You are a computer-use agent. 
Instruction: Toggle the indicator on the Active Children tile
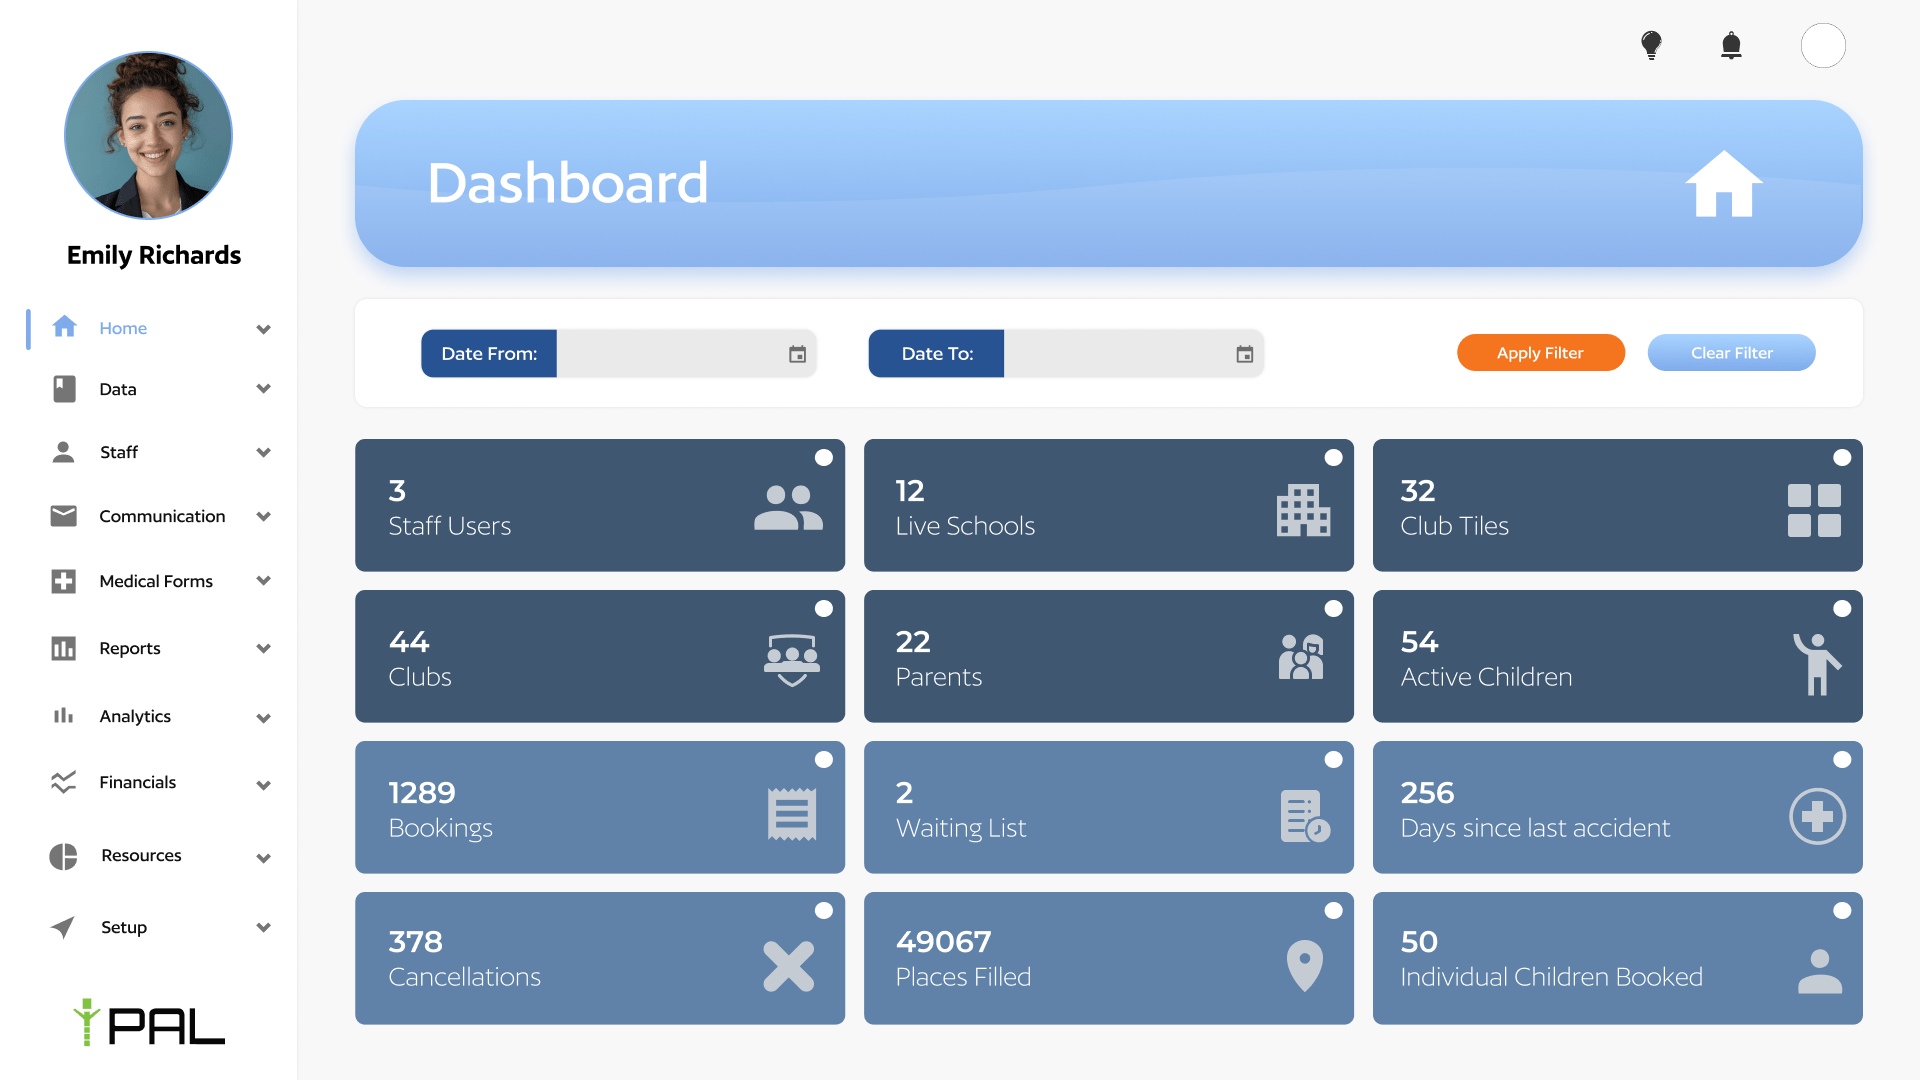(x=1842, y=608)
